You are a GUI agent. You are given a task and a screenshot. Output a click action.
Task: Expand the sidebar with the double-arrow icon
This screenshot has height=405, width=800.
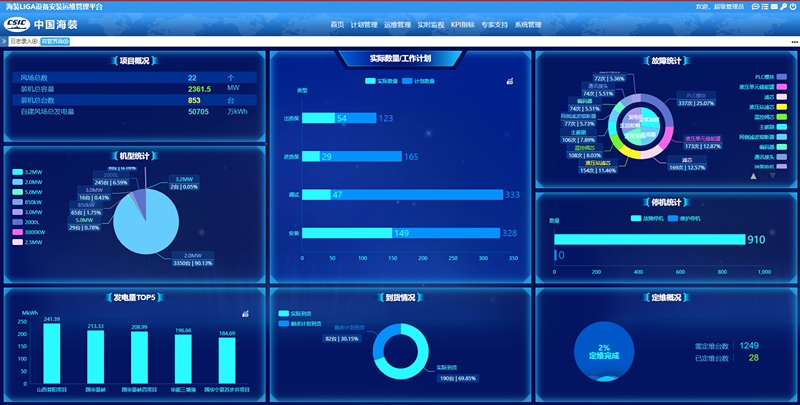[x=4, y=41]
